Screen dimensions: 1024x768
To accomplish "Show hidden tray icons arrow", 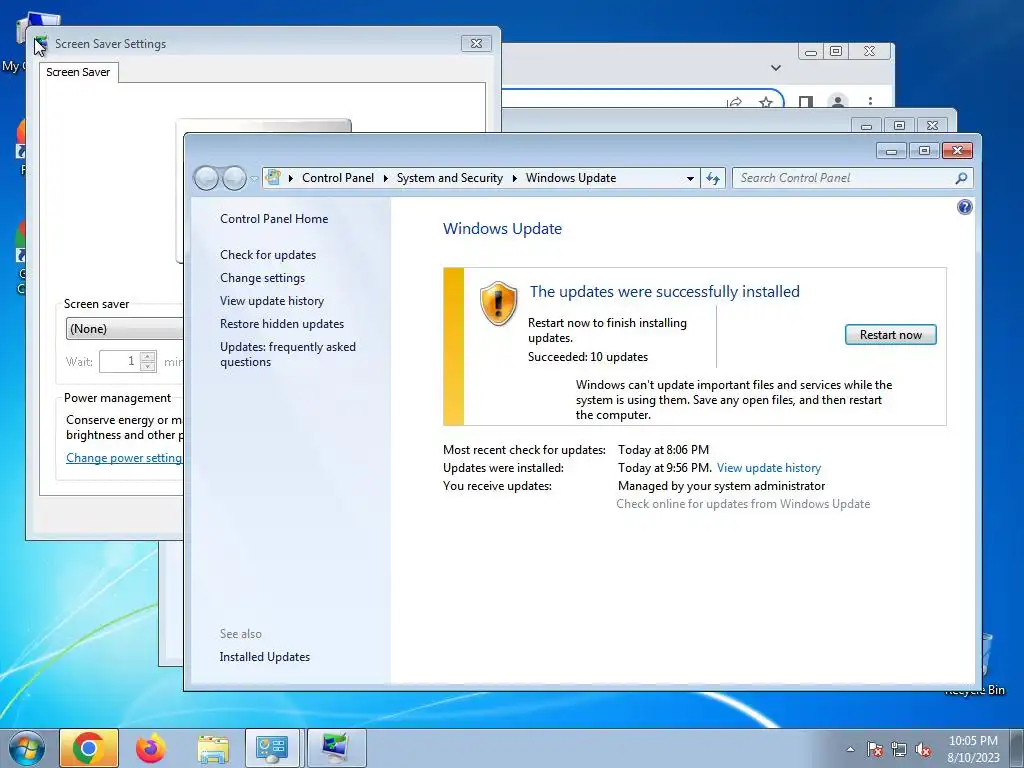I will [x=850, y=749].
